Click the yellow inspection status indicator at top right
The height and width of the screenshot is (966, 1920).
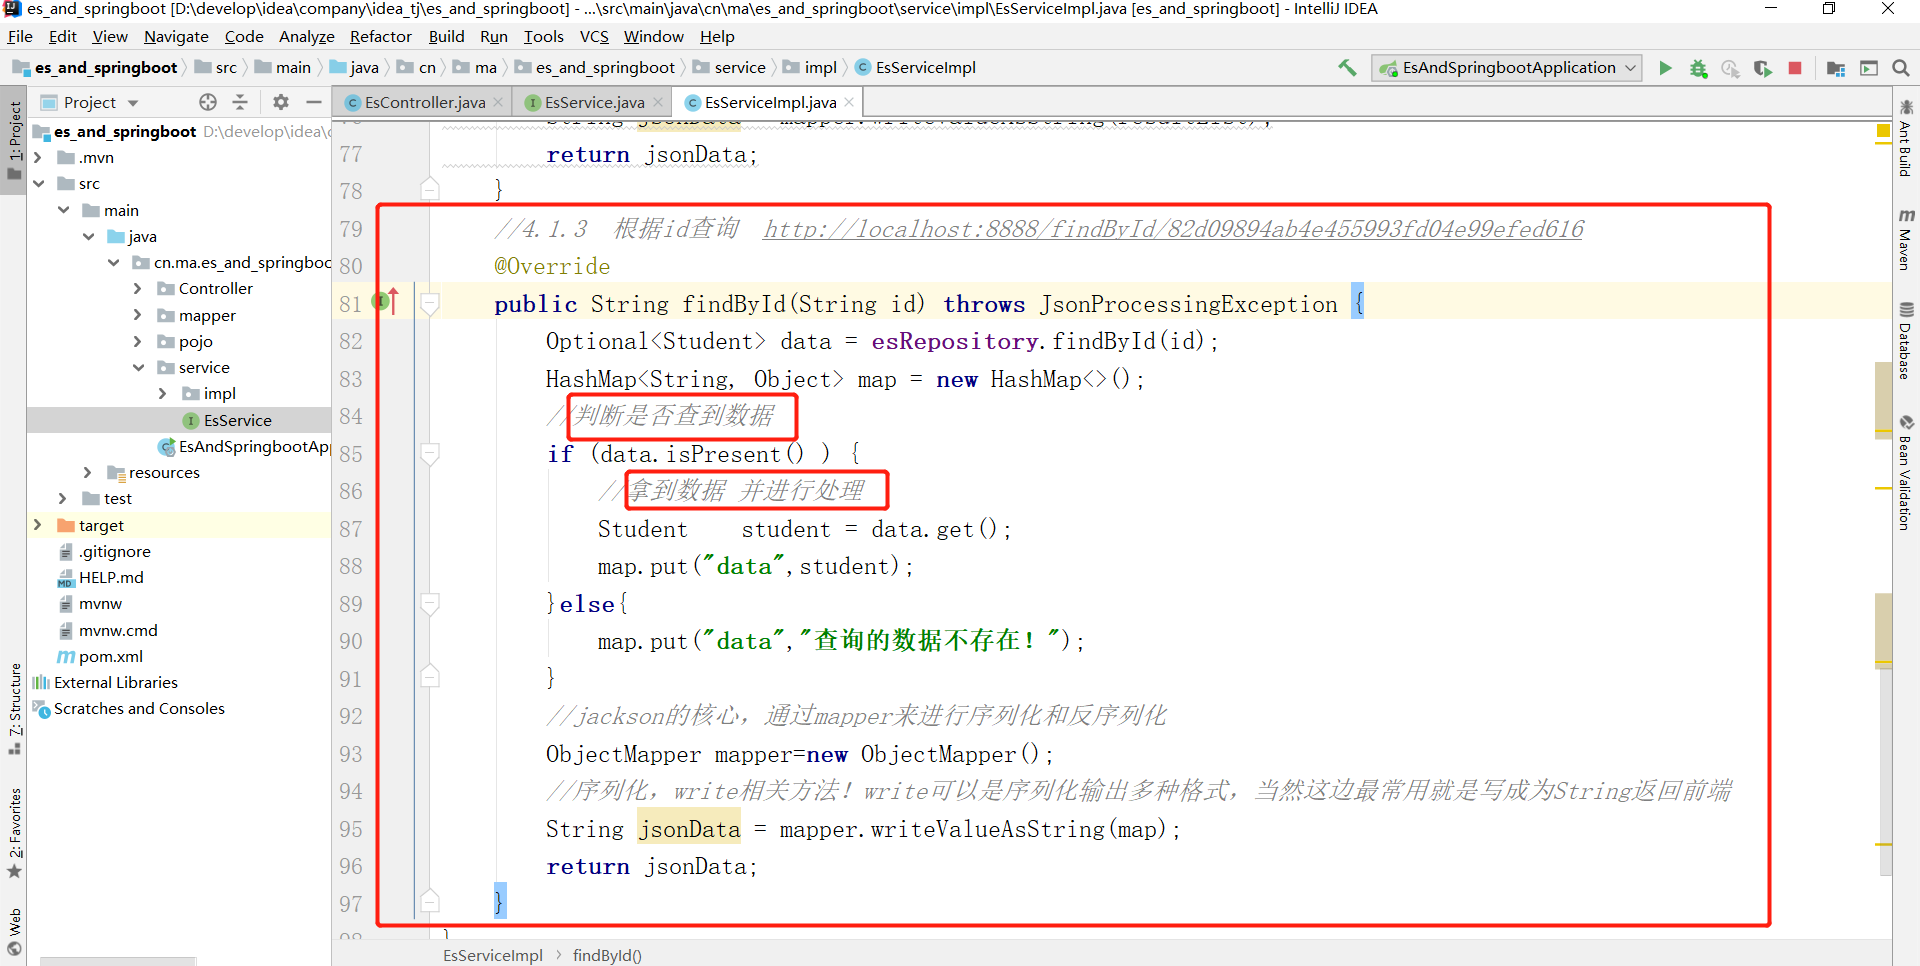[1884, 131]
